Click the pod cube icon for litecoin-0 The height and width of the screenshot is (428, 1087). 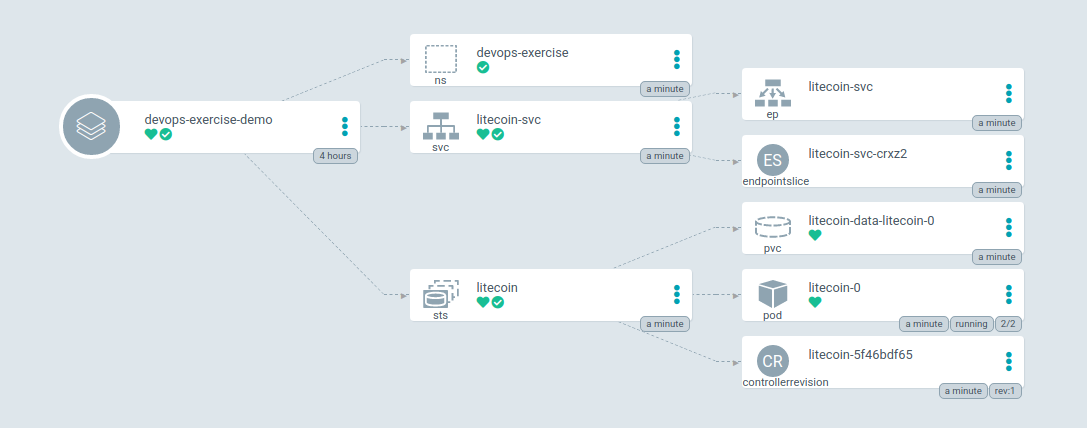[772, 294]
